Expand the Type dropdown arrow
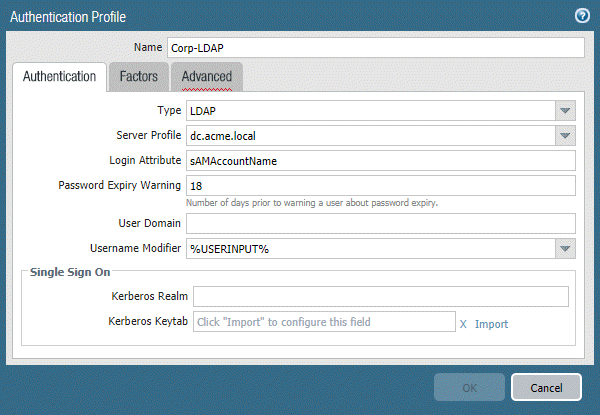Image resolution: width=600 pixels, height=415 pixels. click(x=565, y=111)
